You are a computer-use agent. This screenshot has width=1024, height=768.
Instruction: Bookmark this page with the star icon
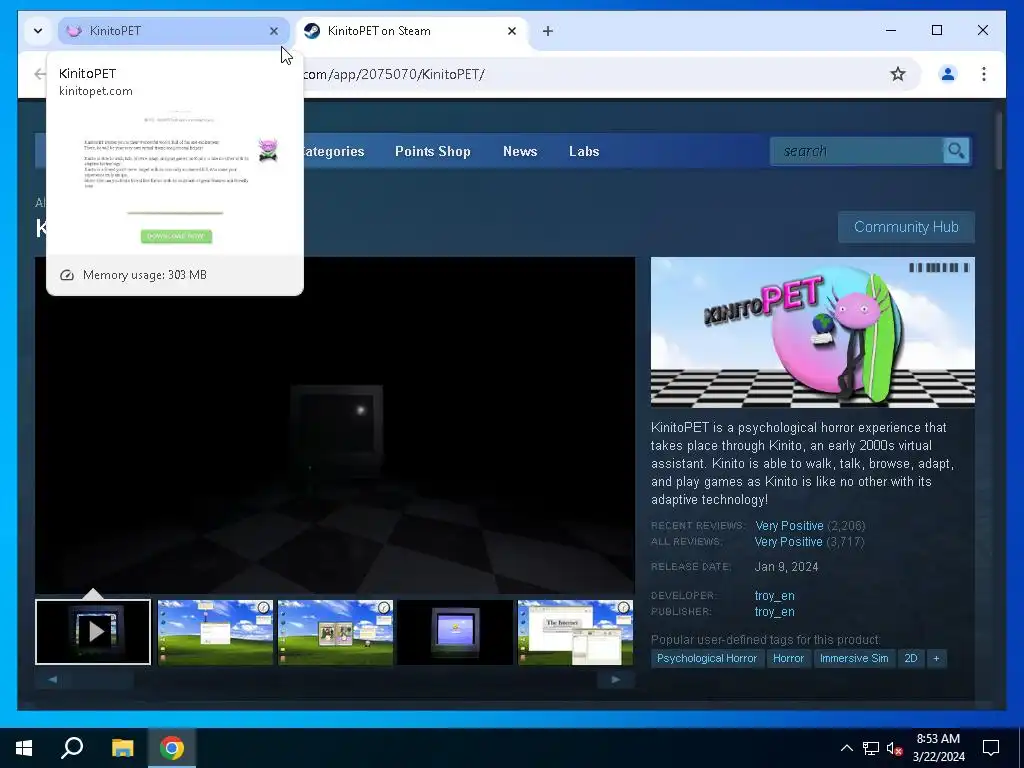898,74
